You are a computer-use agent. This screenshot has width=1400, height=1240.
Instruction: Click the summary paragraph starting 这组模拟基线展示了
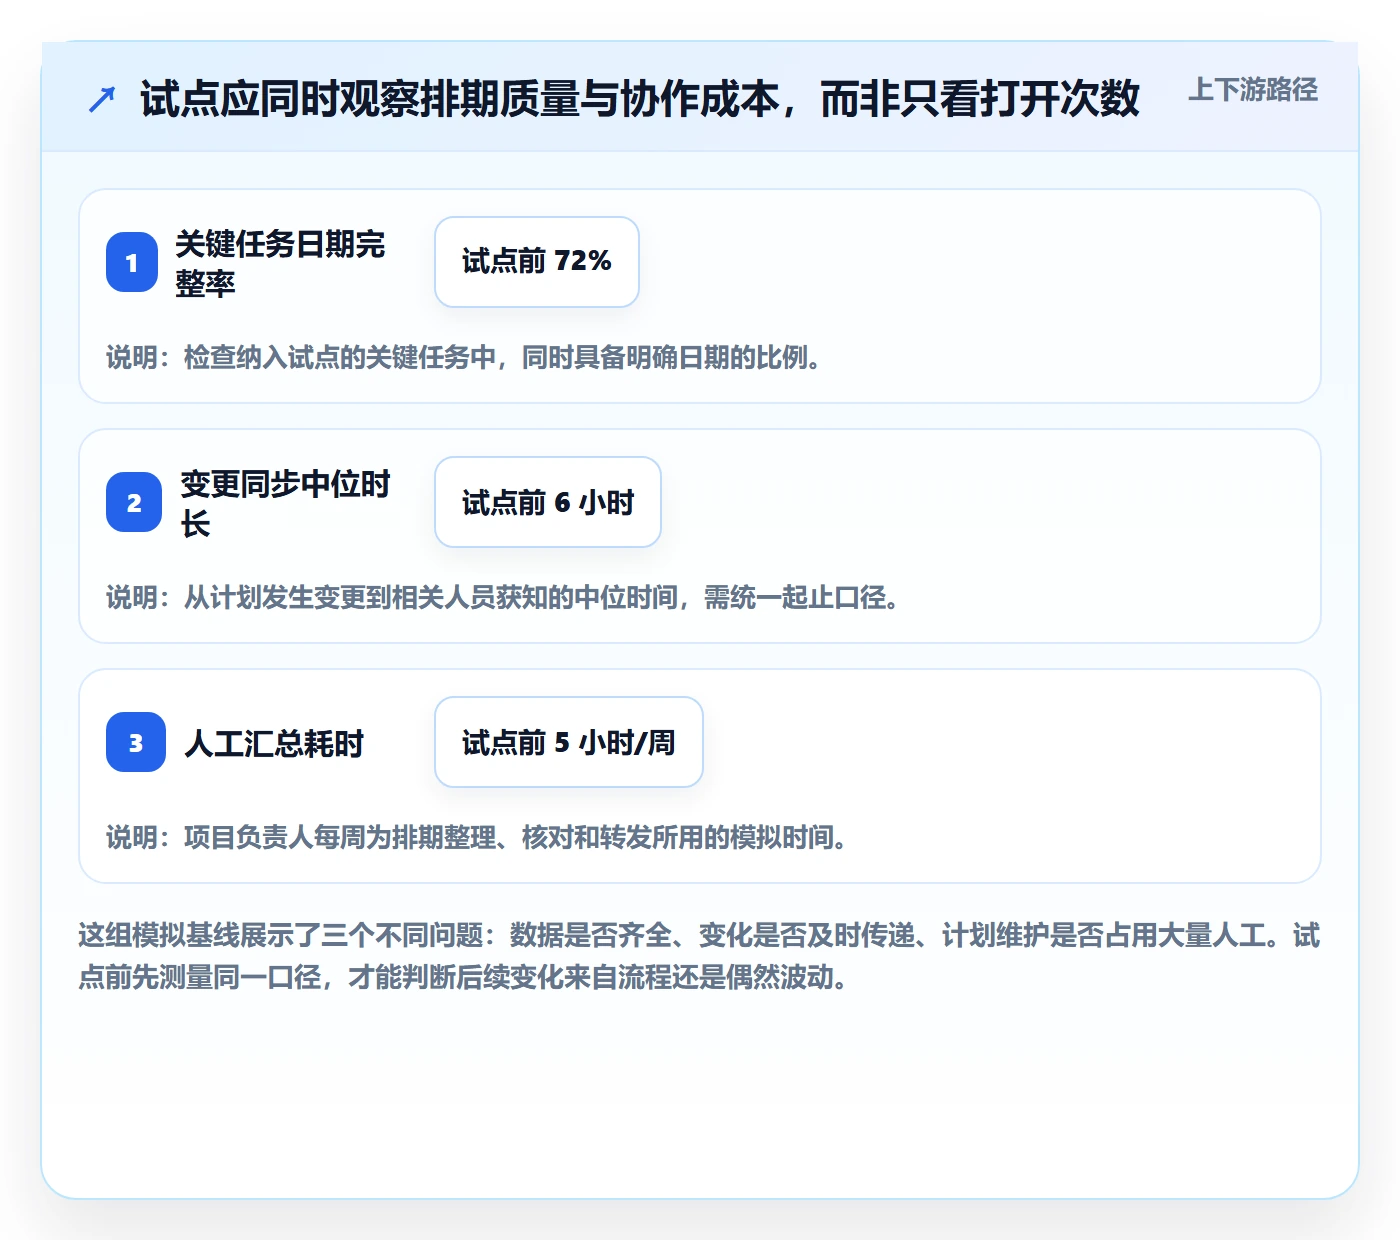tap(699, 956)
